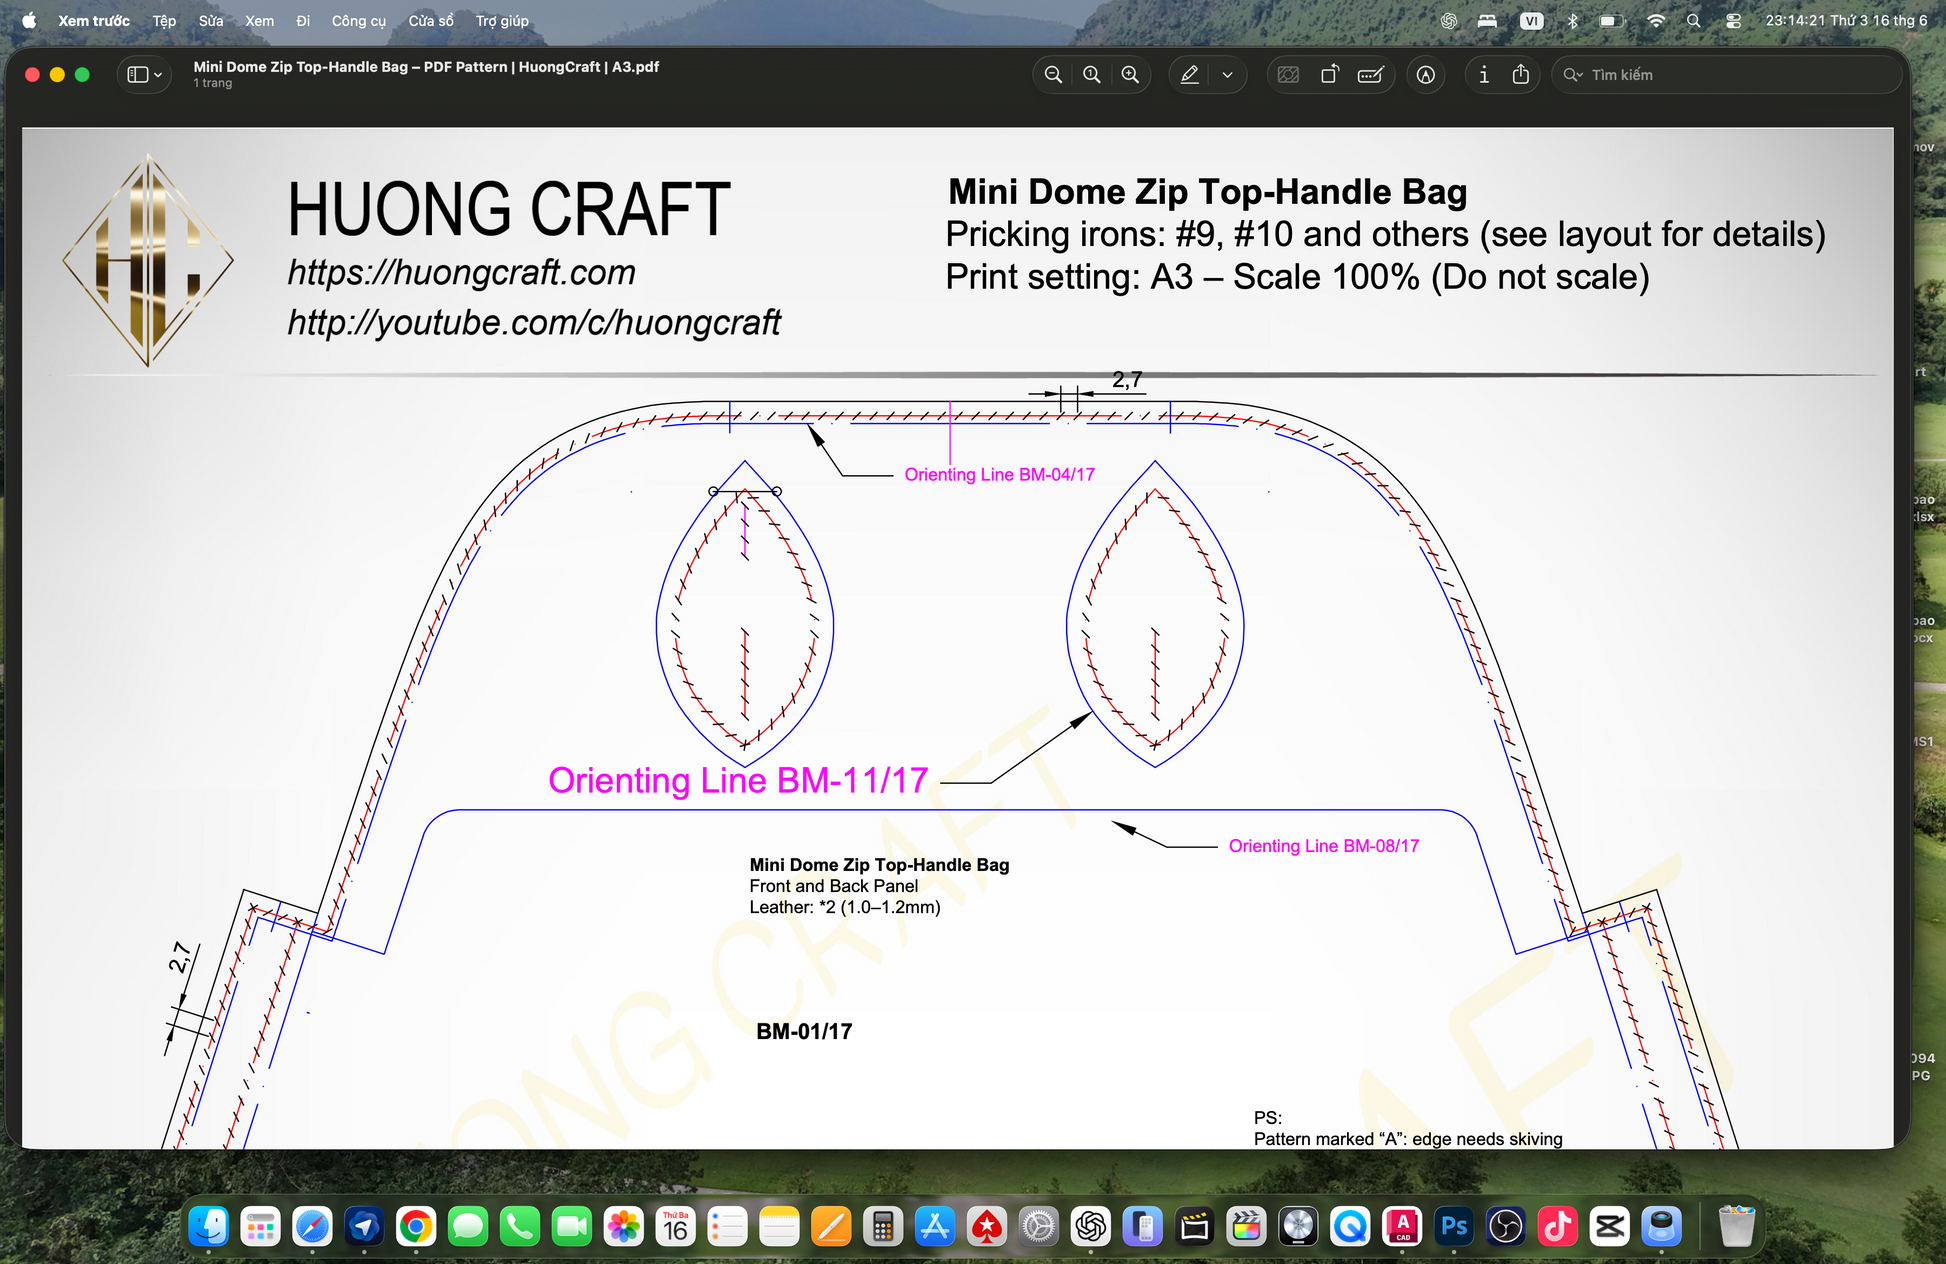The image size is (1946, 1264).
Task: Launch OBS Studio from the Dock
Action: pyautogui.click(x=1506, y=1226)
